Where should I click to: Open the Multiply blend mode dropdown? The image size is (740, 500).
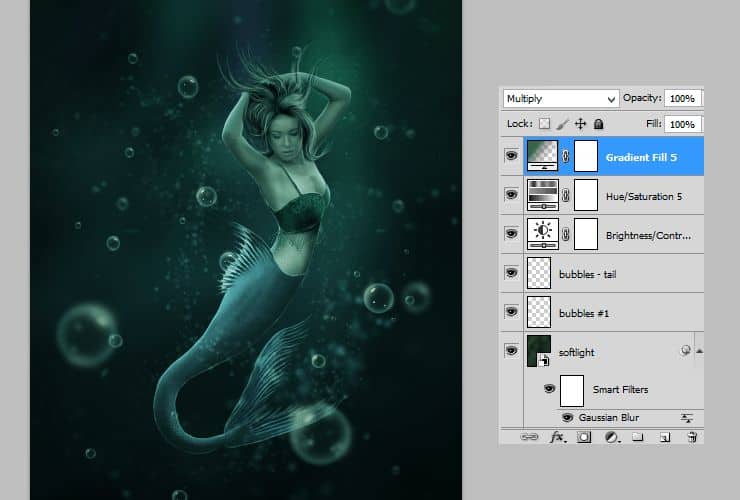560,99
